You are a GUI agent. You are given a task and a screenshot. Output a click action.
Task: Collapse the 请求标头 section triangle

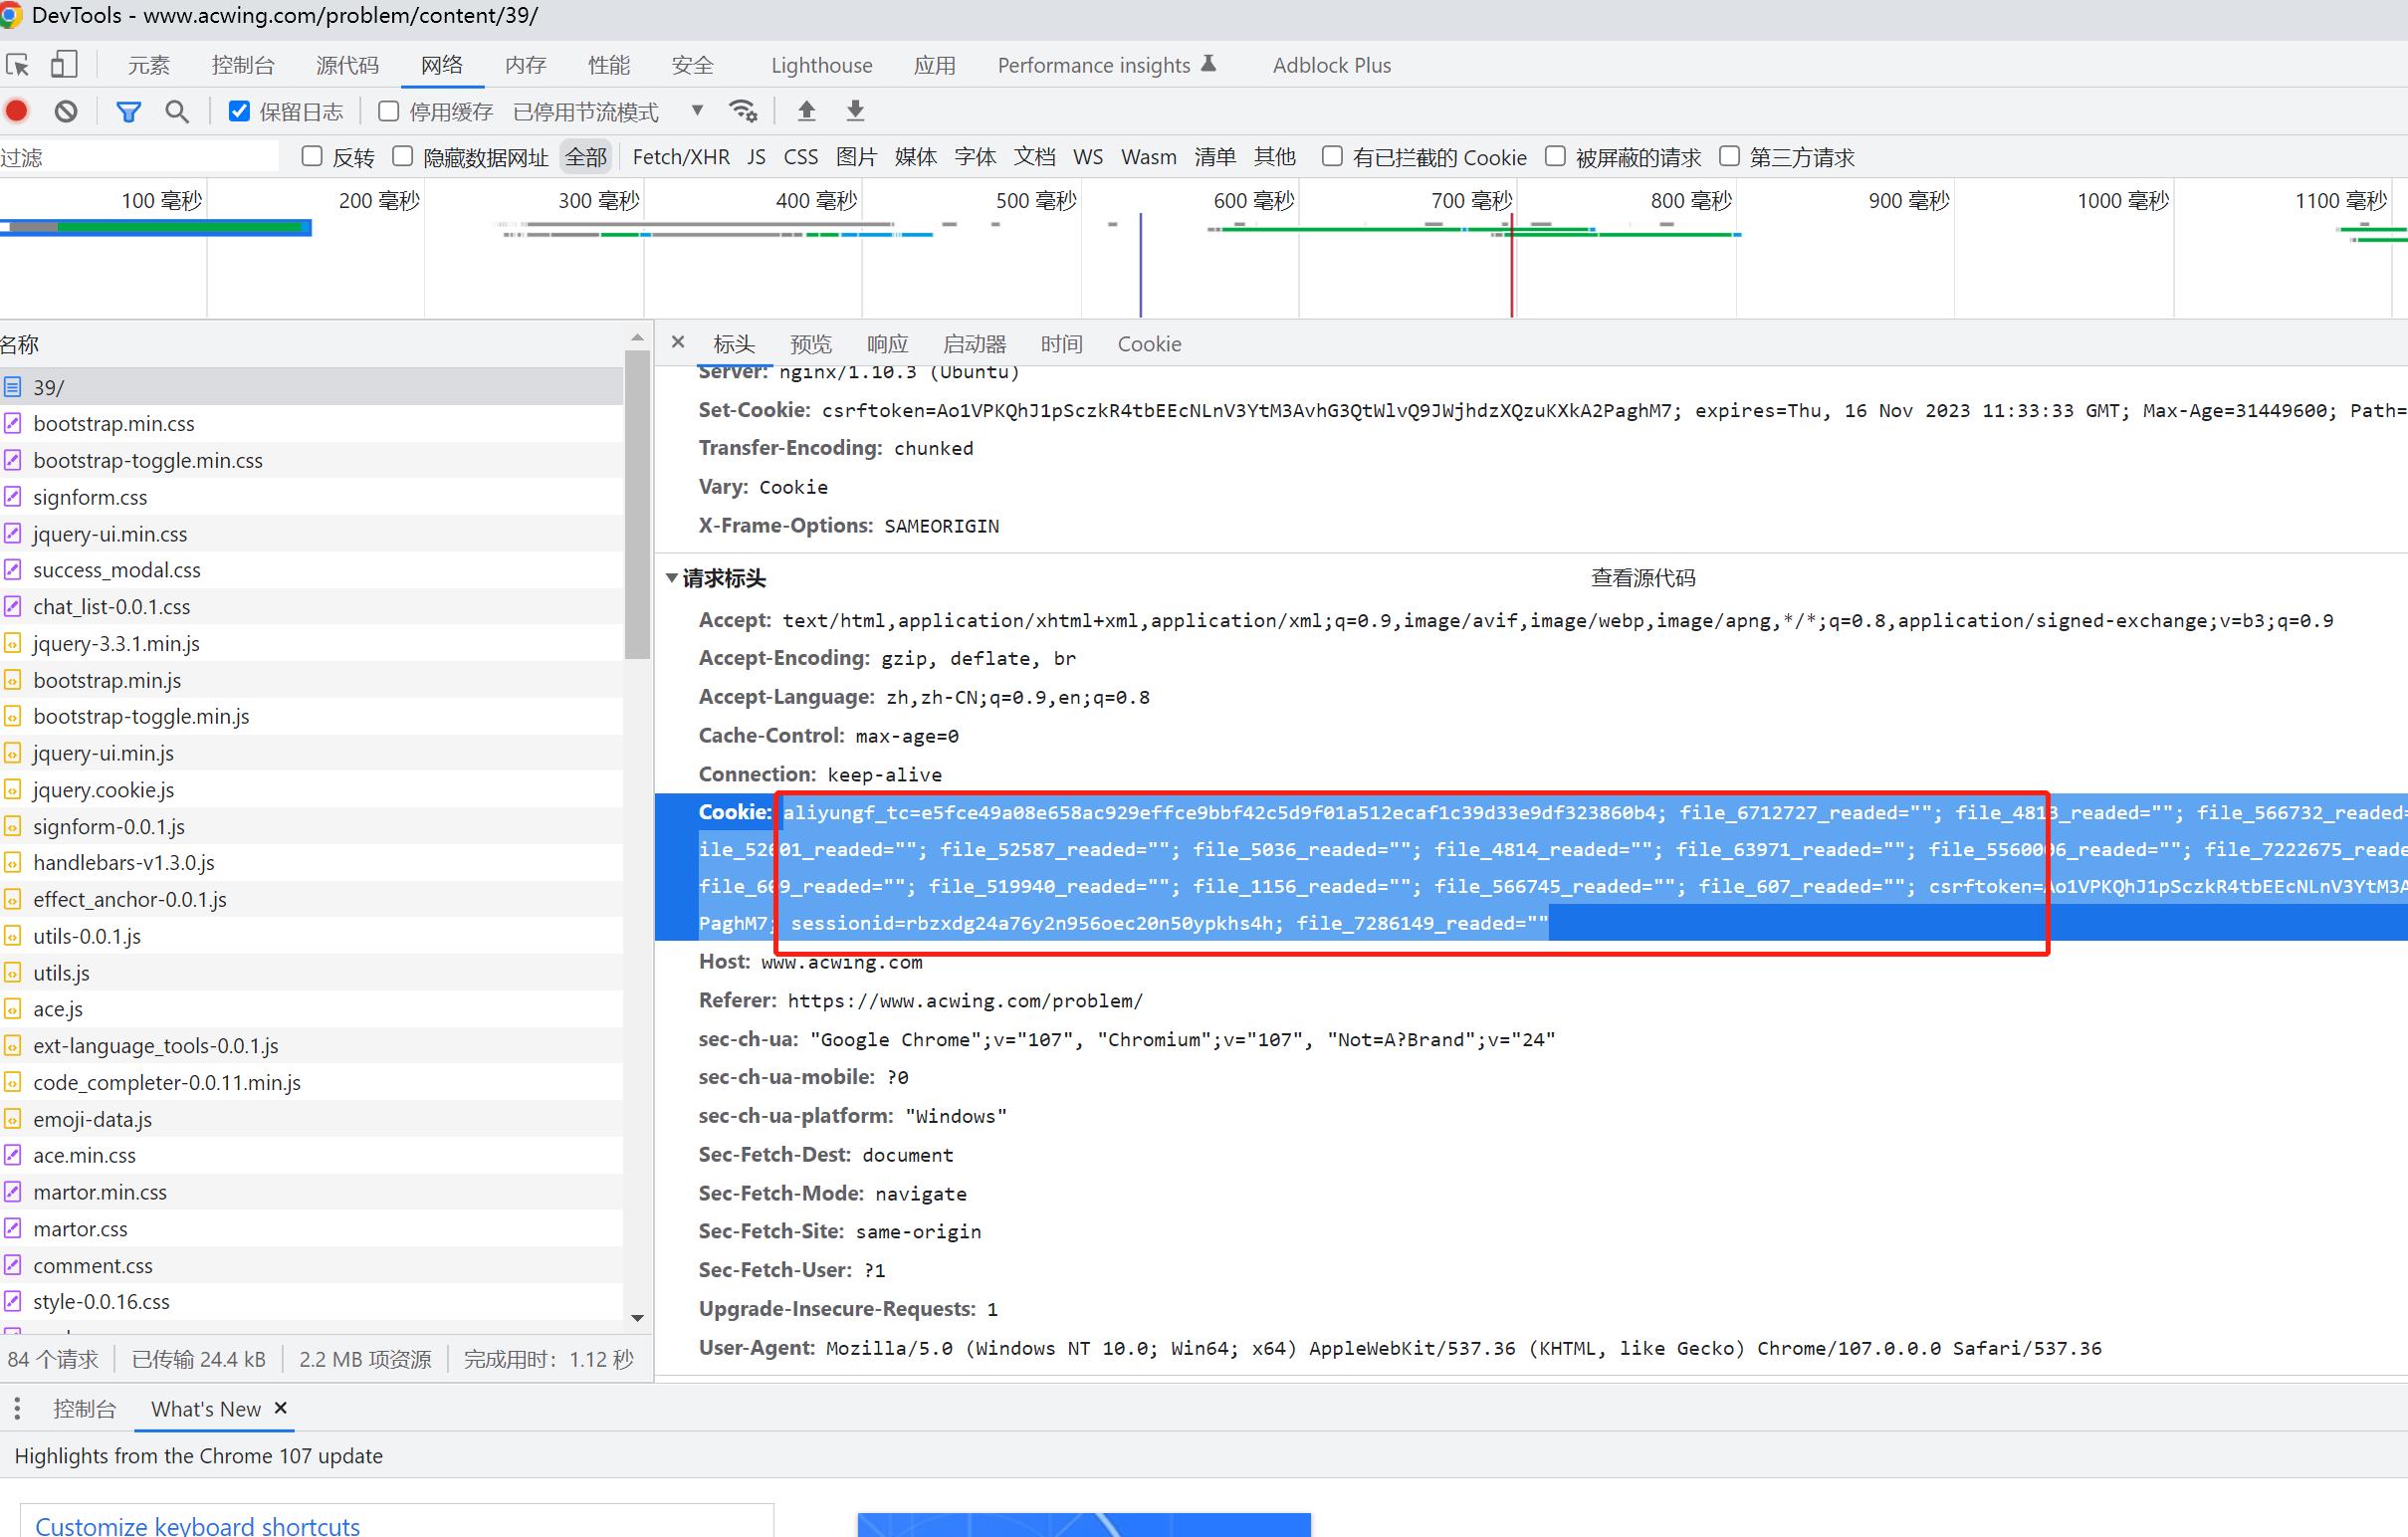672,578
